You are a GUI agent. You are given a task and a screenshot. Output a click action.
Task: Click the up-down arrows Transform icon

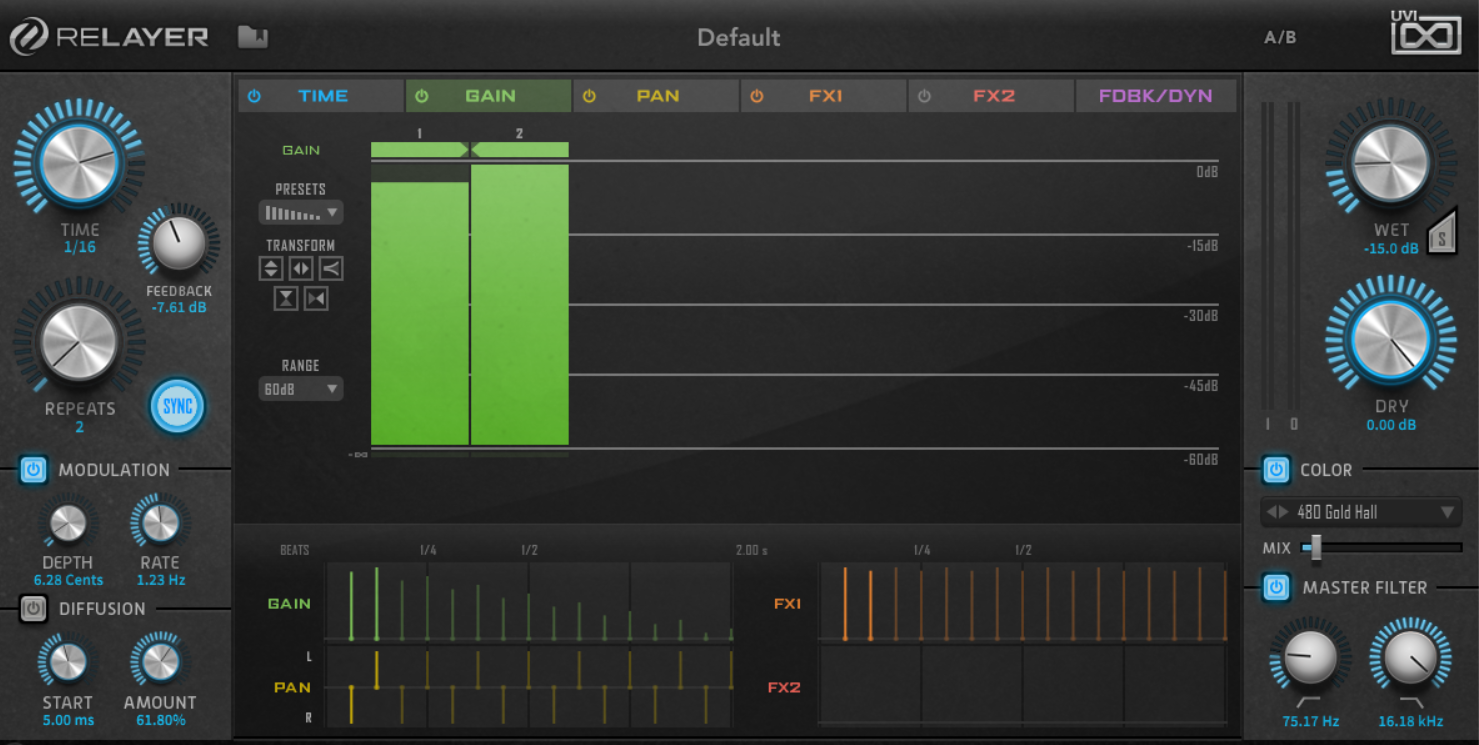click(x=271, y=268)
